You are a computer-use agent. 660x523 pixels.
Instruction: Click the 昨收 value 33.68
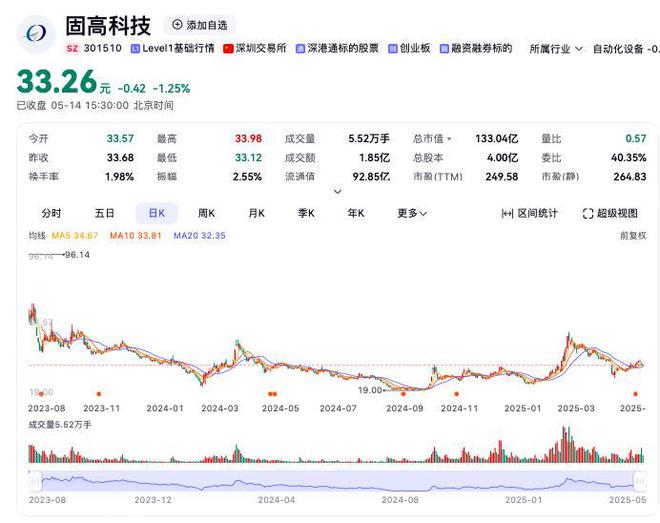[x=120, y=158]
